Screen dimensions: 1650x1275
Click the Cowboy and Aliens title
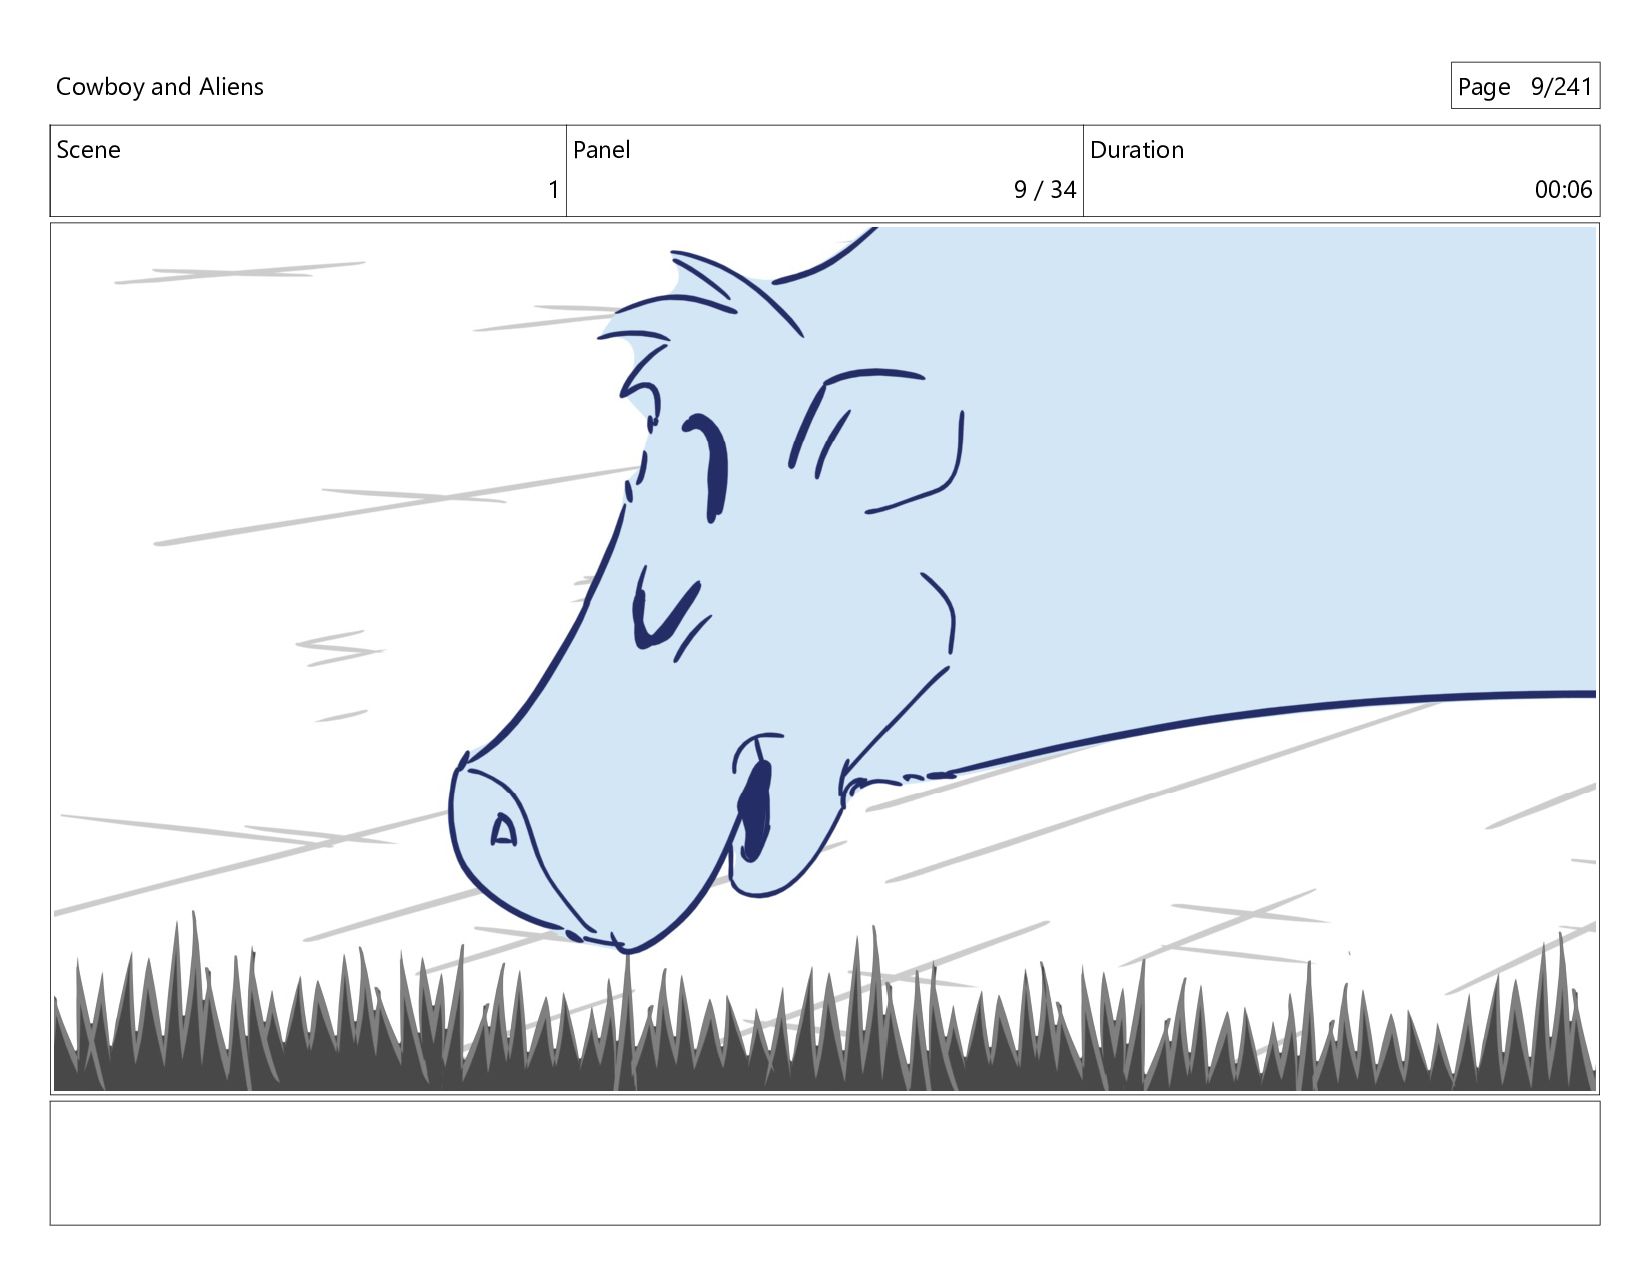[160, 87]
